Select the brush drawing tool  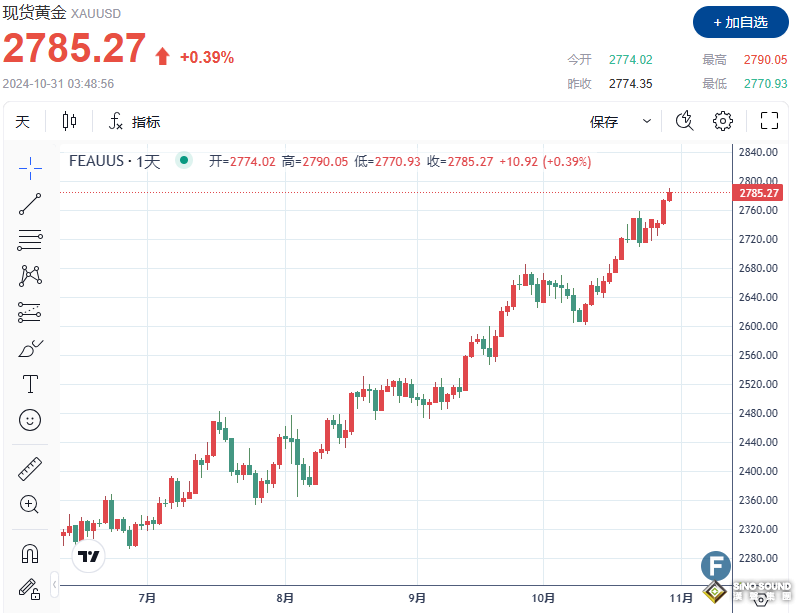pyautogui.click(x=29, y=348)
